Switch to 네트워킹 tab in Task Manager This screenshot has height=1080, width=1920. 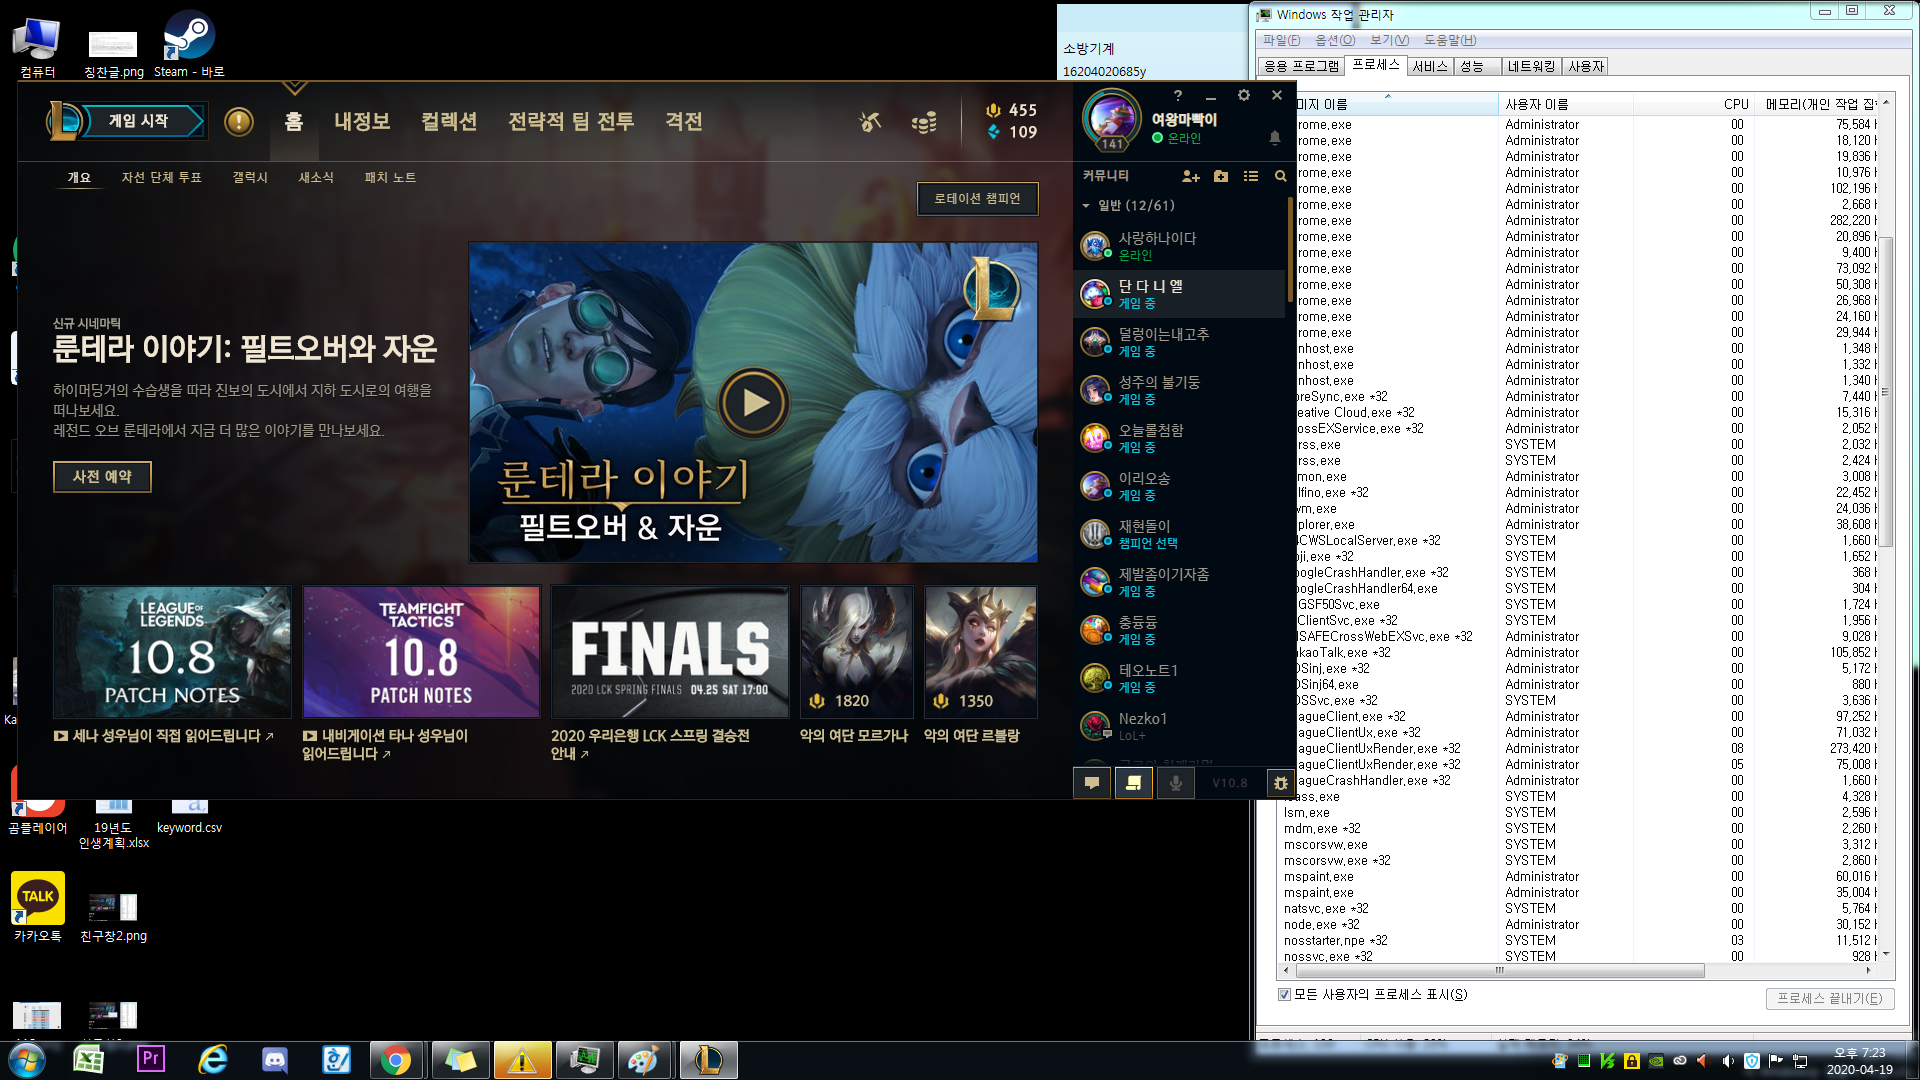coord(1531,67)
